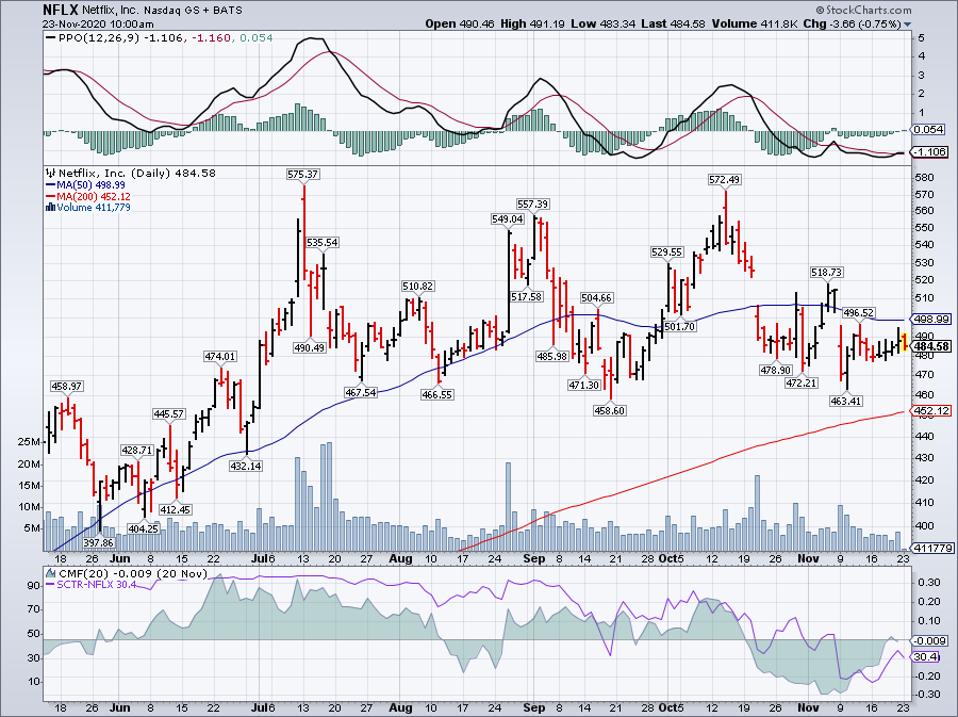Click the 510.82 August high label
The height and width of the screenshot is (717, 958).
click(418, 286)
